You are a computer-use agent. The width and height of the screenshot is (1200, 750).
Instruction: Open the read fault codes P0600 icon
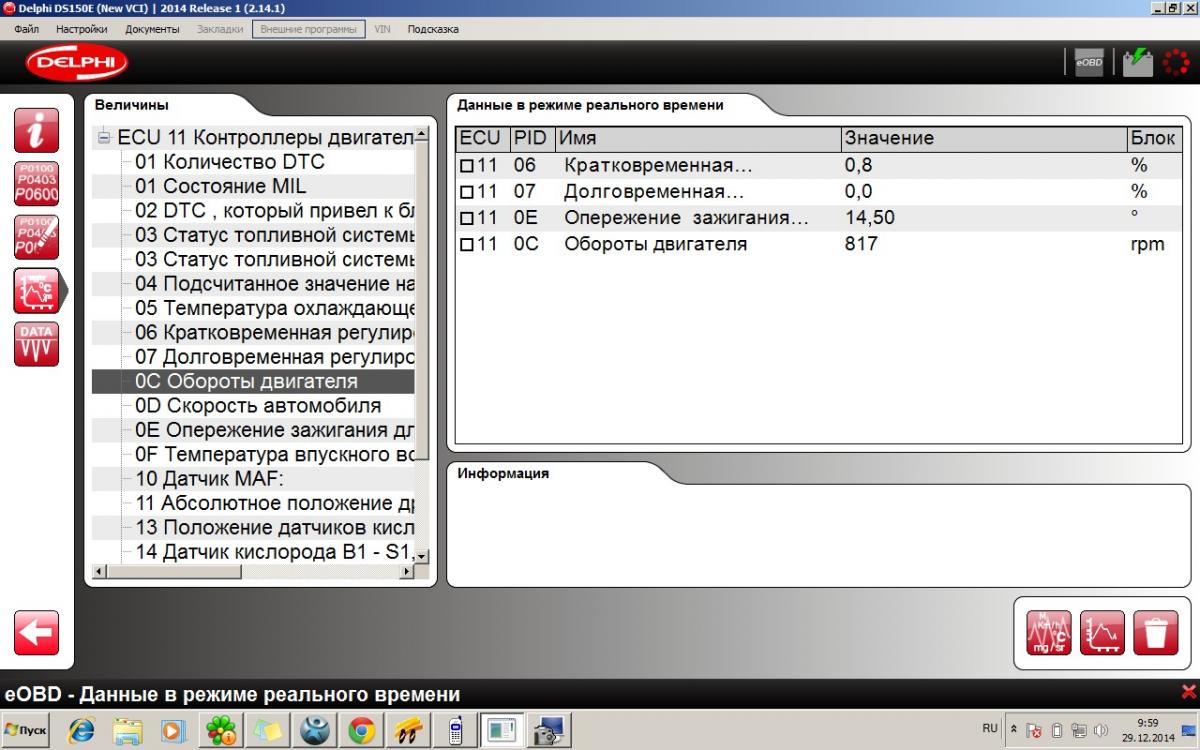[36, 184]
